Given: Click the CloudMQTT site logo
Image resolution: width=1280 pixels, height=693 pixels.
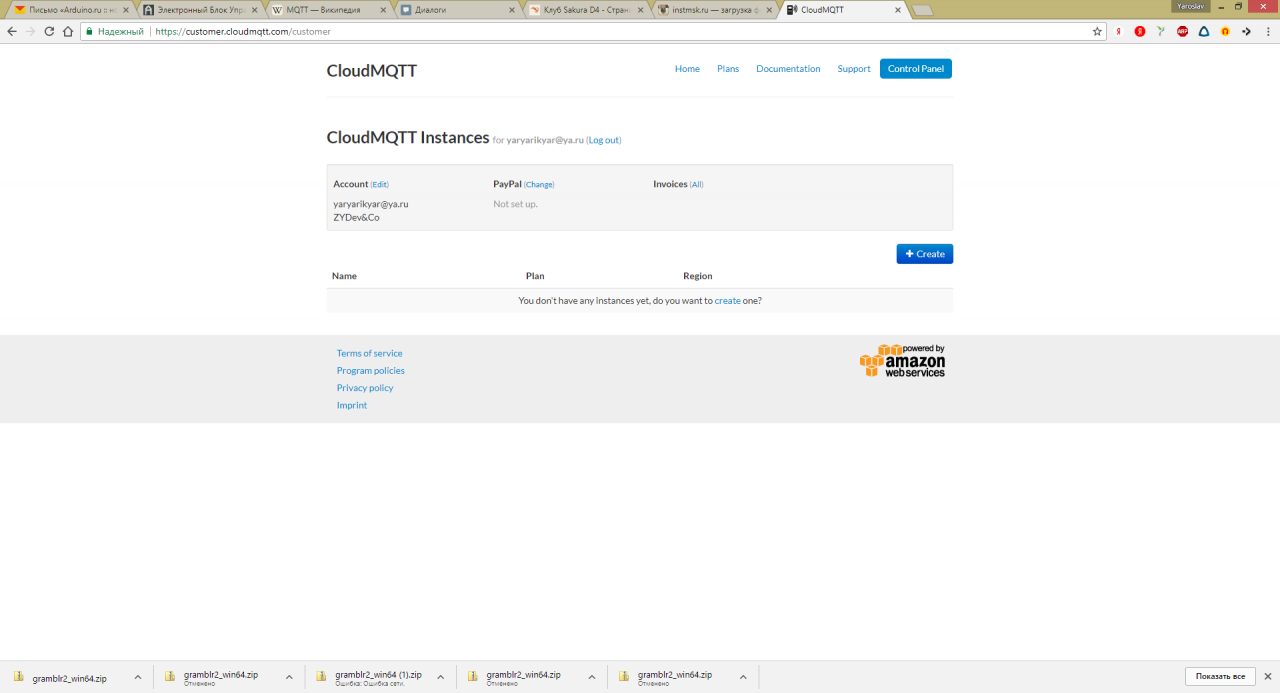Looking at the screenshot, I should coord(372,71).
